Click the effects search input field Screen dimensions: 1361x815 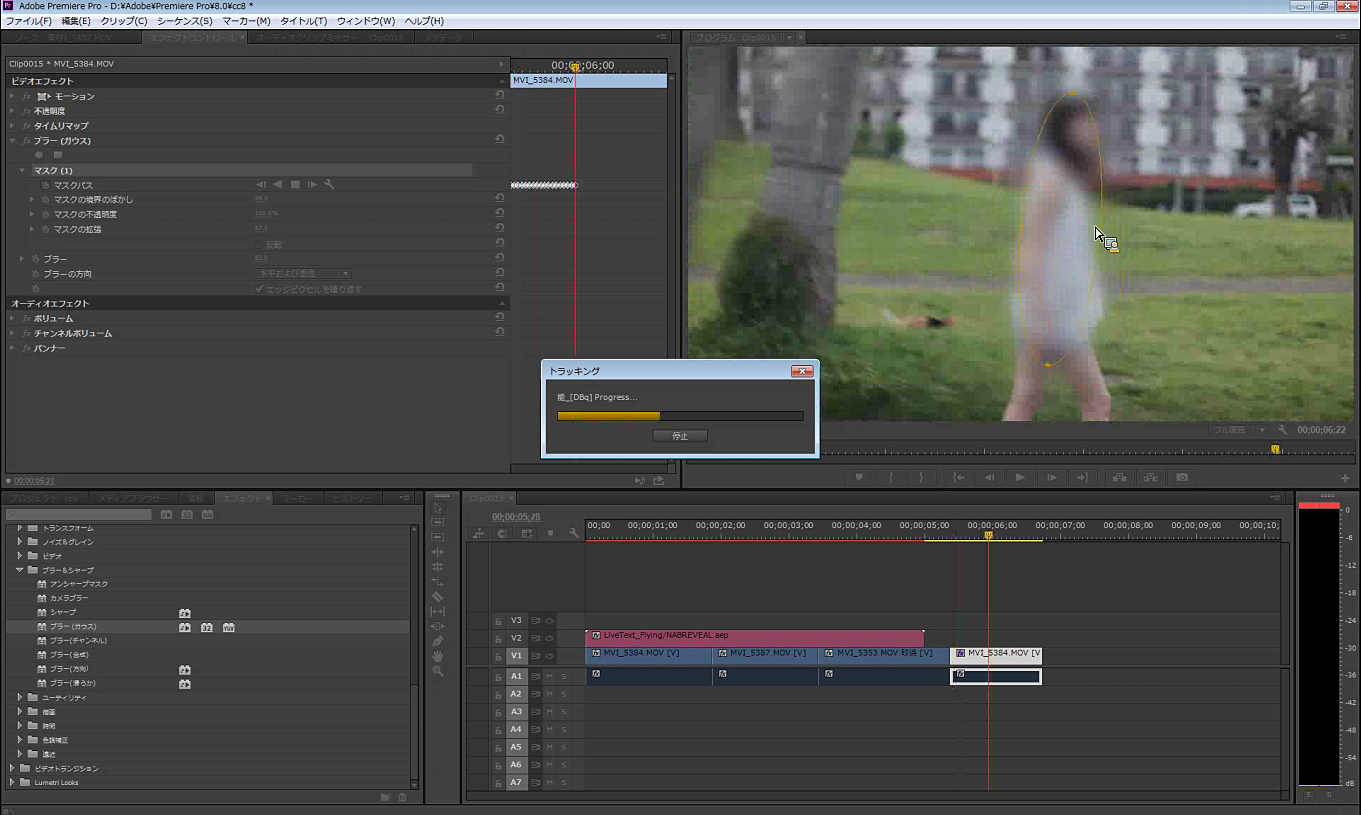pyautogui.click(x=79, y=514)
